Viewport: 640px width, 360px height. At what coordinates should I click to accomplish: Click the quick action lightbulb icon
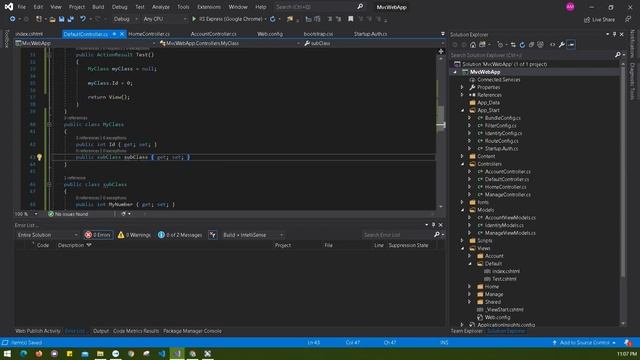click(x=39, y=157)
